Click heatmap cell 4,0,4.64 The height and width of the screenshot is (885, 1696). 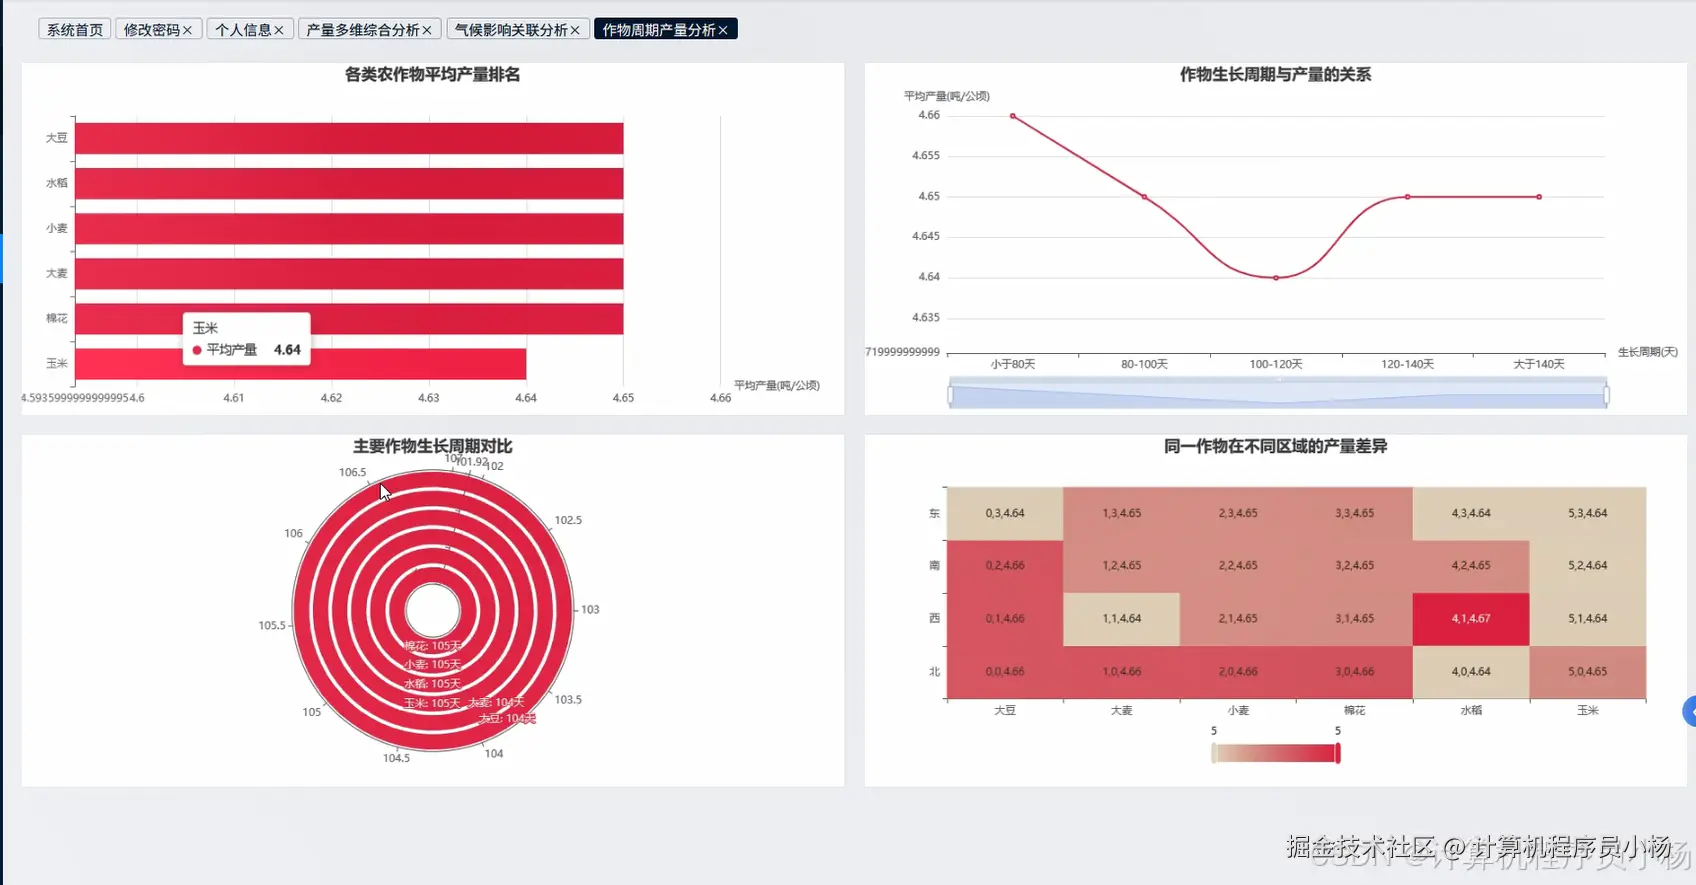(1471, 672)
